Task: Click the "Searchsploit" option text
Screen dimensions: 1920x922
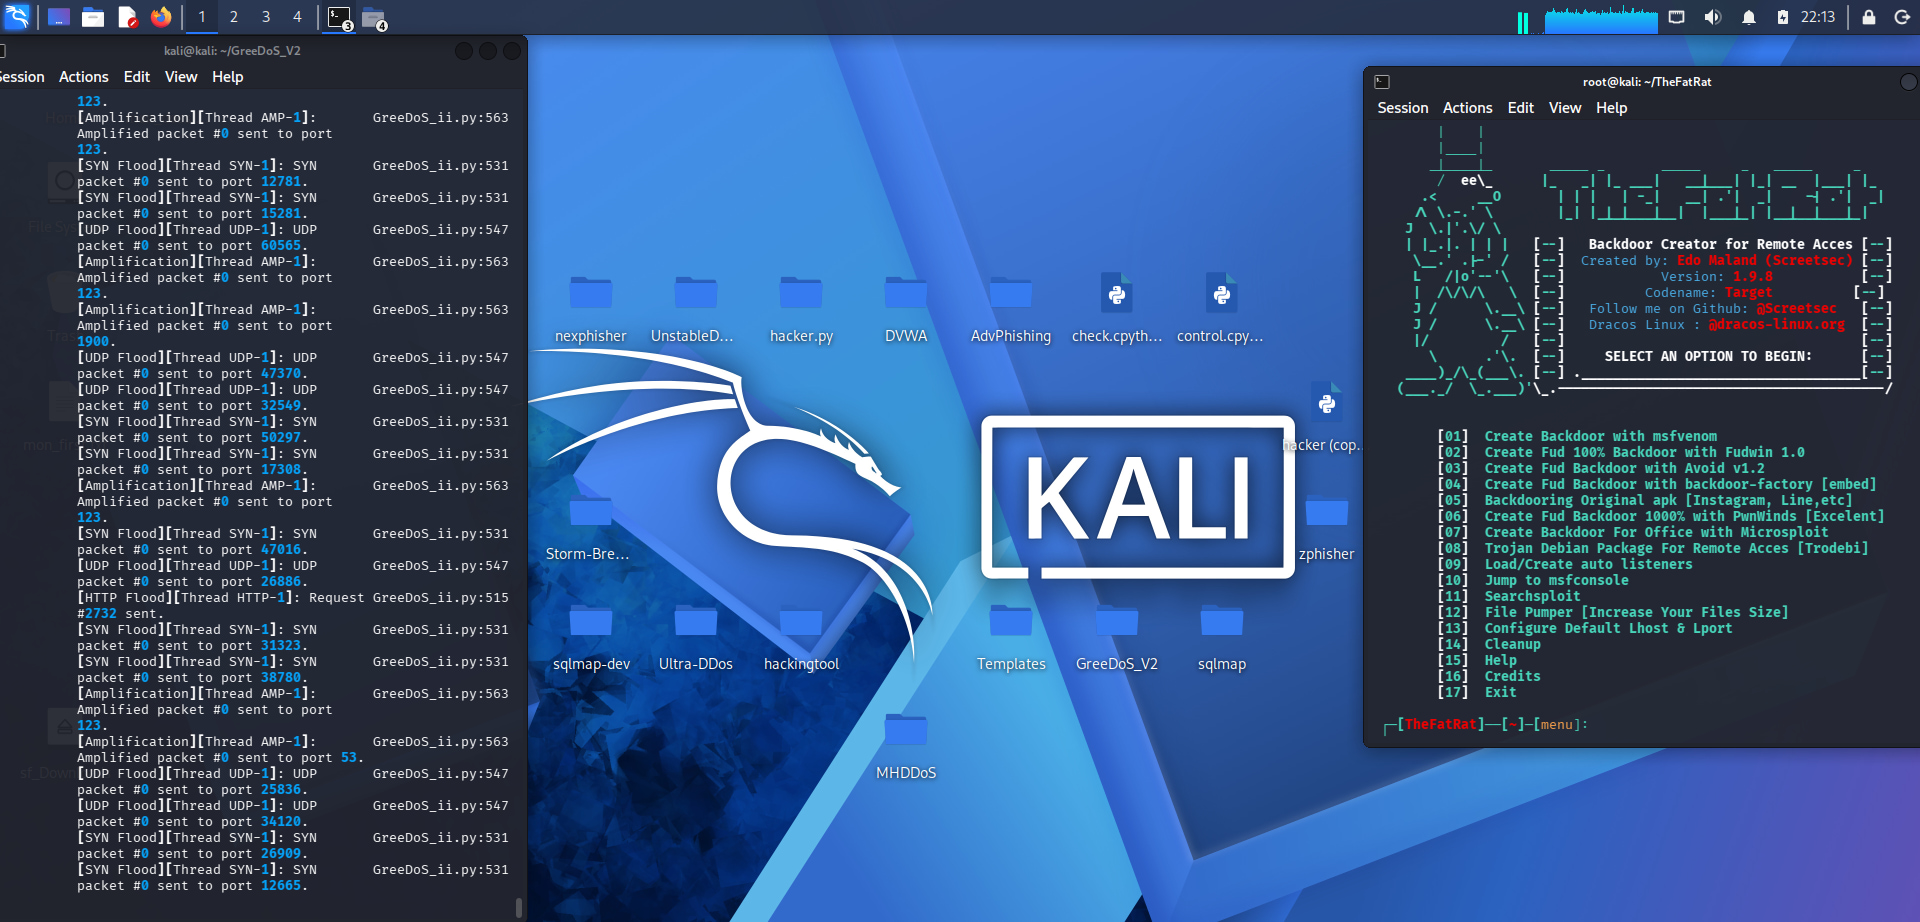Action: 1532,596
